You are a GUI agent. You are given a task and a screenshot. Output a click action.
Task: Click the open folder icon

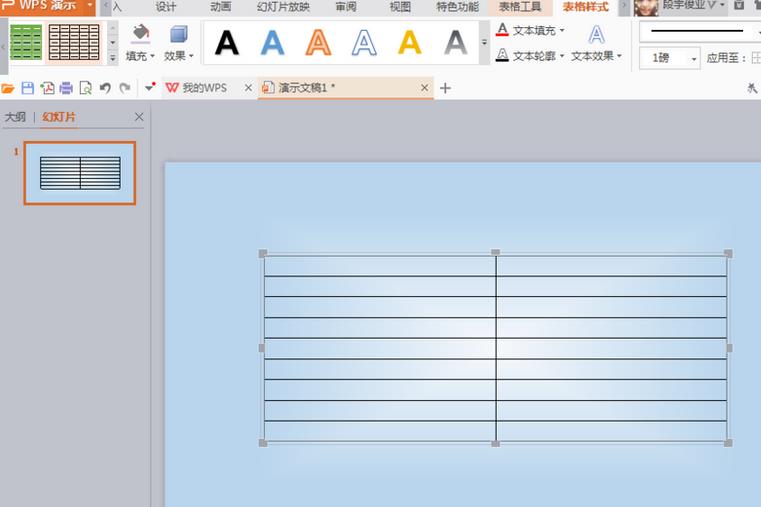coord(8,88)
